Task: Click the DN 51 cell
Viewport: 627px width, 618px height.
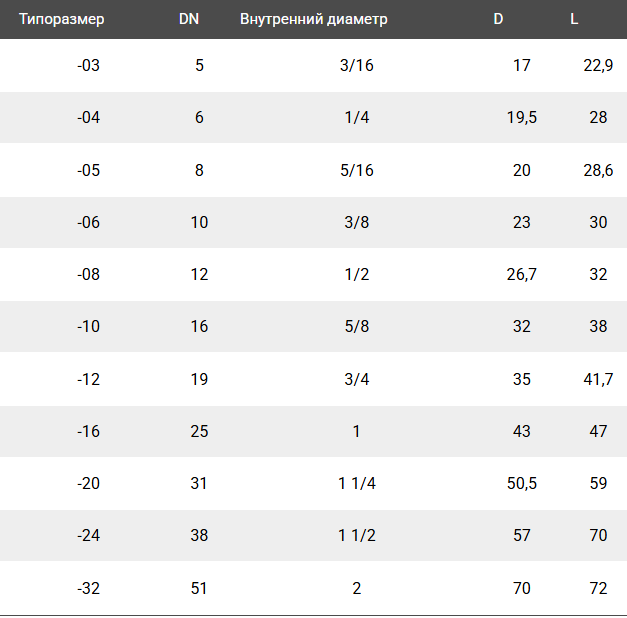Action: 199,588
